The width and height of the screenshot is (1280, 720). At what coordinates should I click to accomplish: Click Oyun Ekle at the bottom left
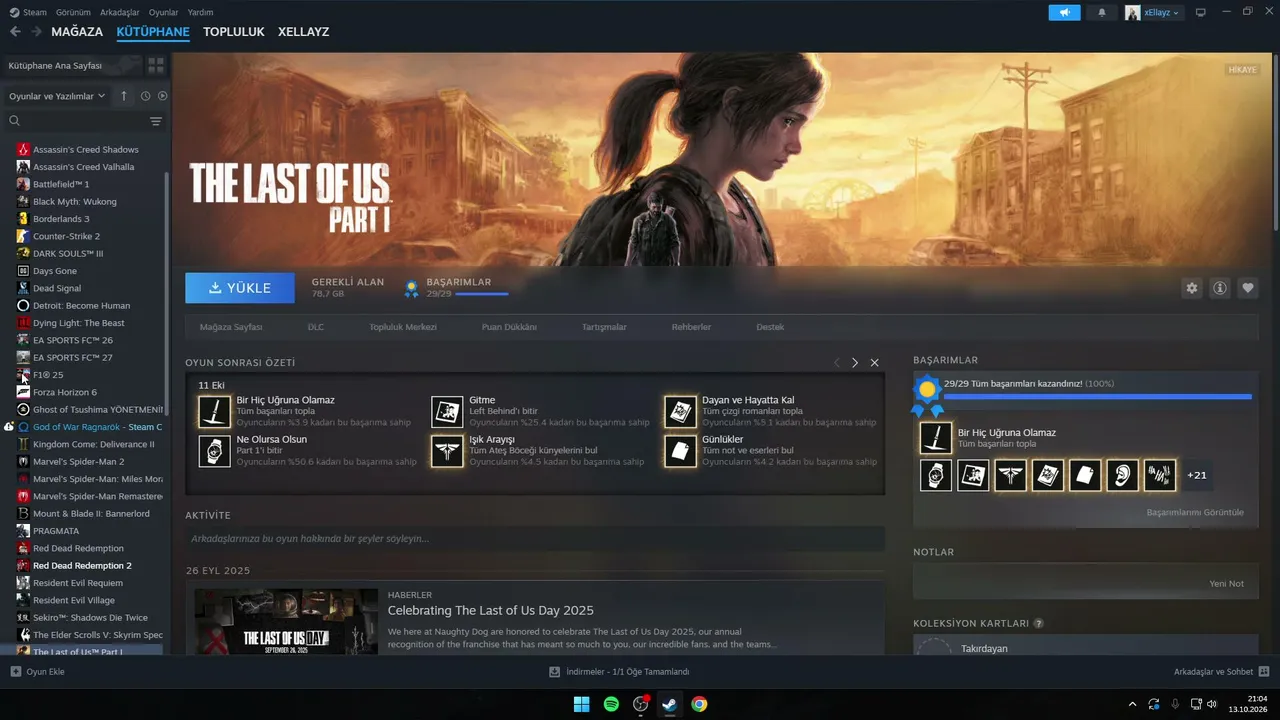(38, 672)
